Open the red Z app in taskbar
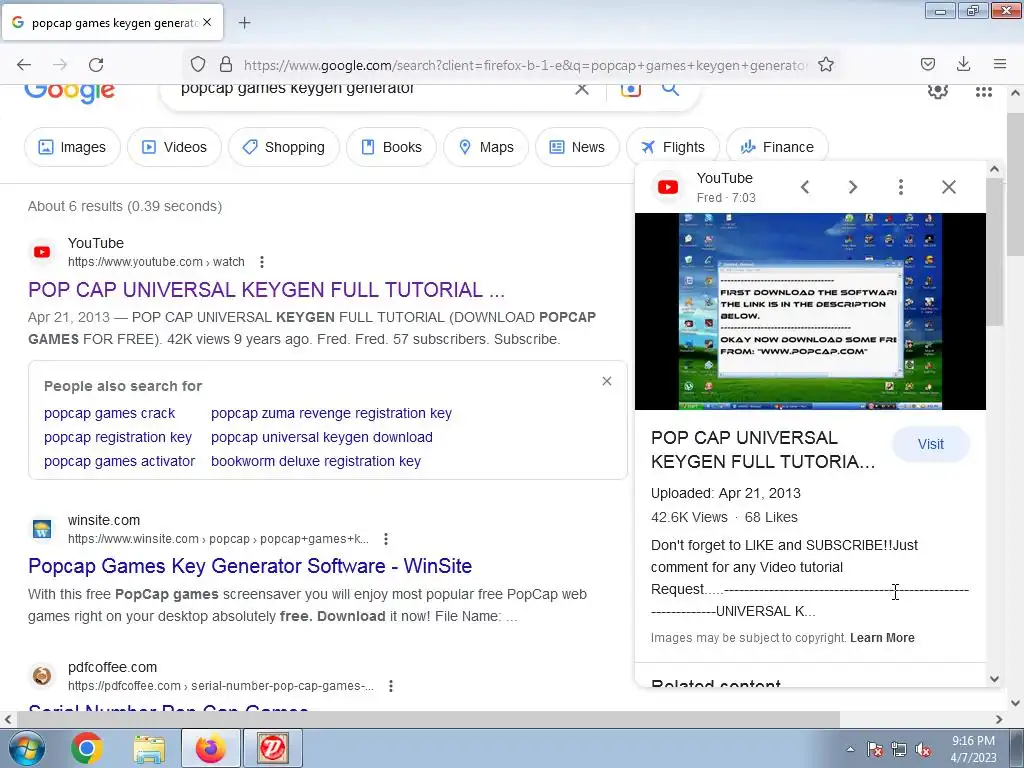Screen dimensions: 1024x768 pos(273,748)
